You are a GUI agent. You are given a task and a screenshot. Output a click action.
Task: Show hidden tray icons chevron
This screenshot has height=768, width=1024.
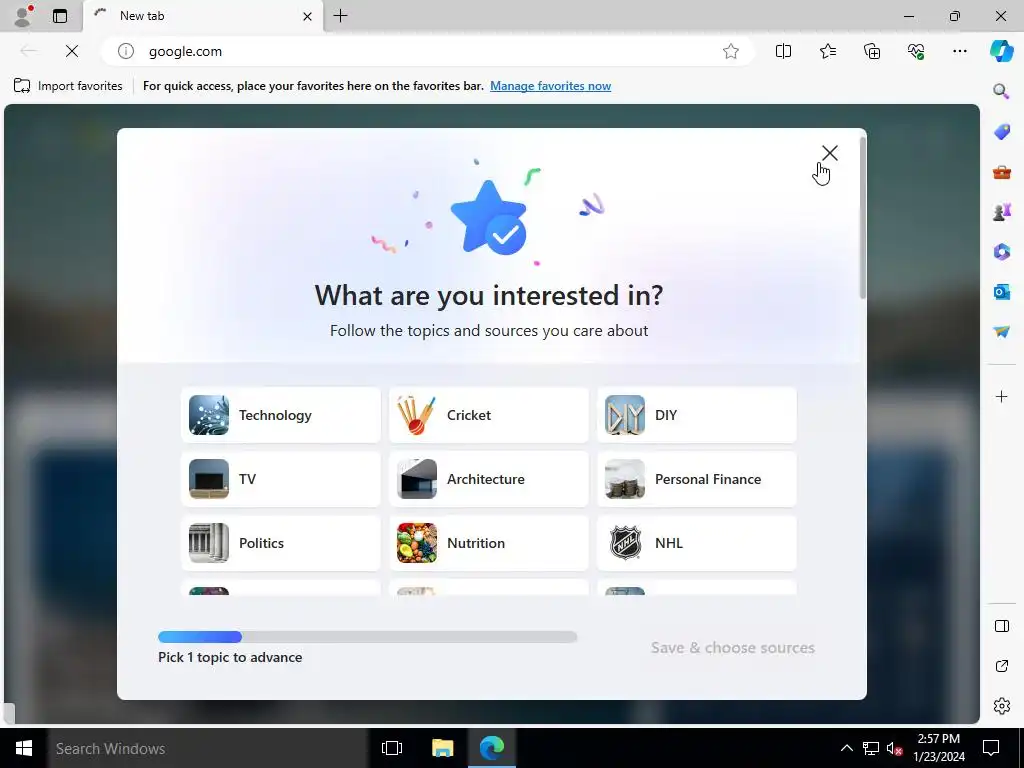tap(846, 748)
